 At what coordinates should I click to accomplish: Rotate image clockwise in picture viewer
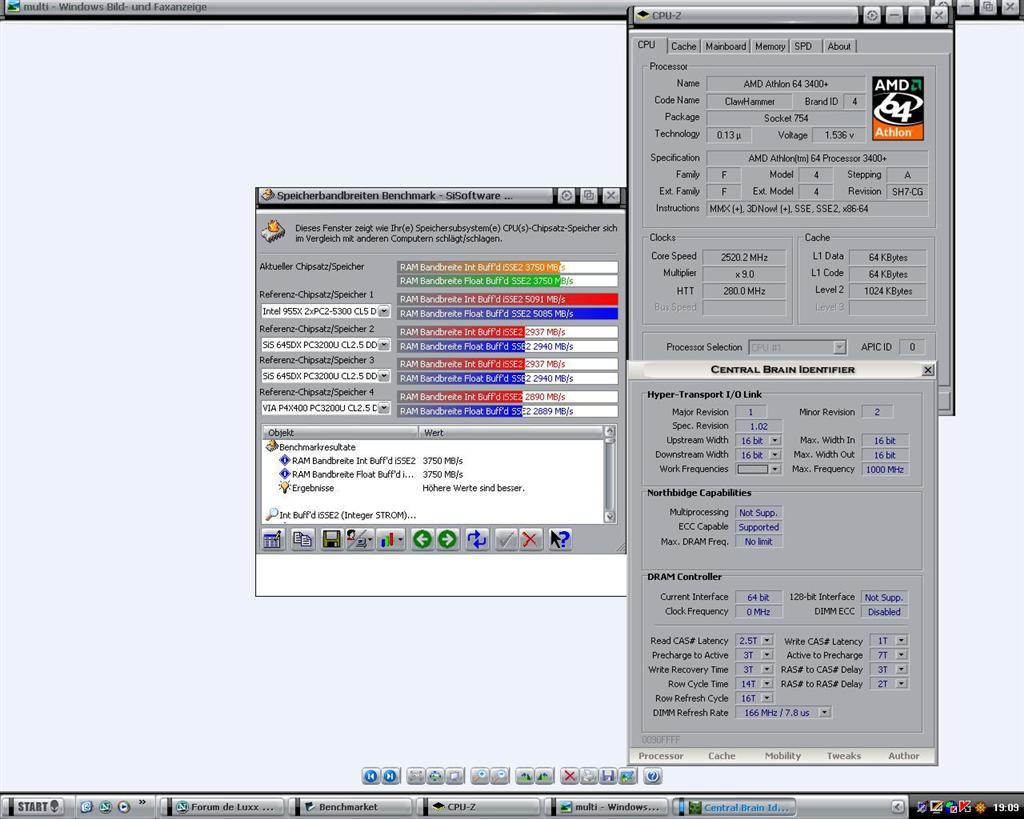524,776
